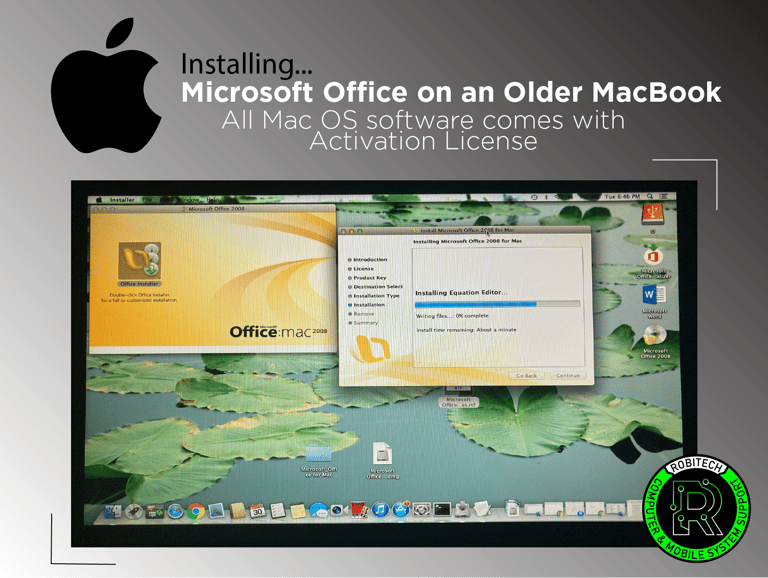768x578 pixels.
Task: Click the Bluetooth icon in menu bar
Action: tap(547, 197)
